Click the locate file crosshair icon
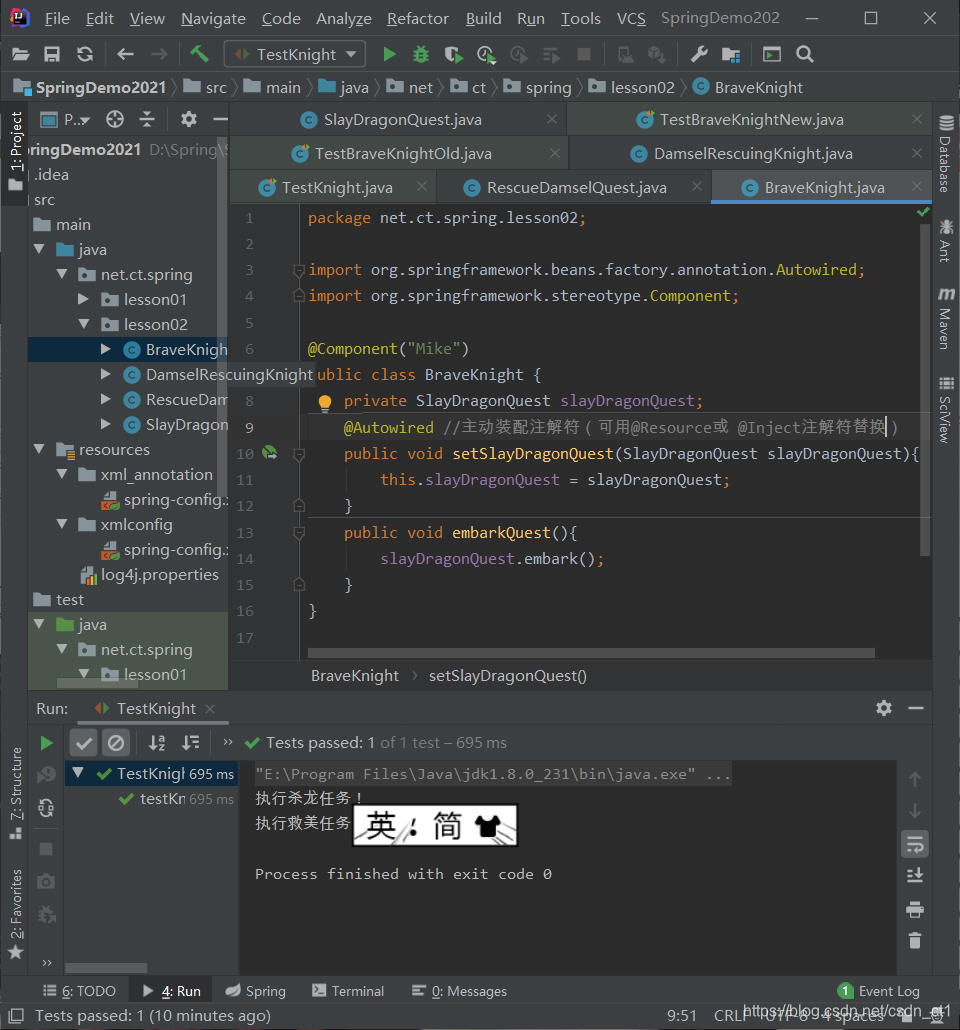This screenshot has width=960, height=1030. 115,120
